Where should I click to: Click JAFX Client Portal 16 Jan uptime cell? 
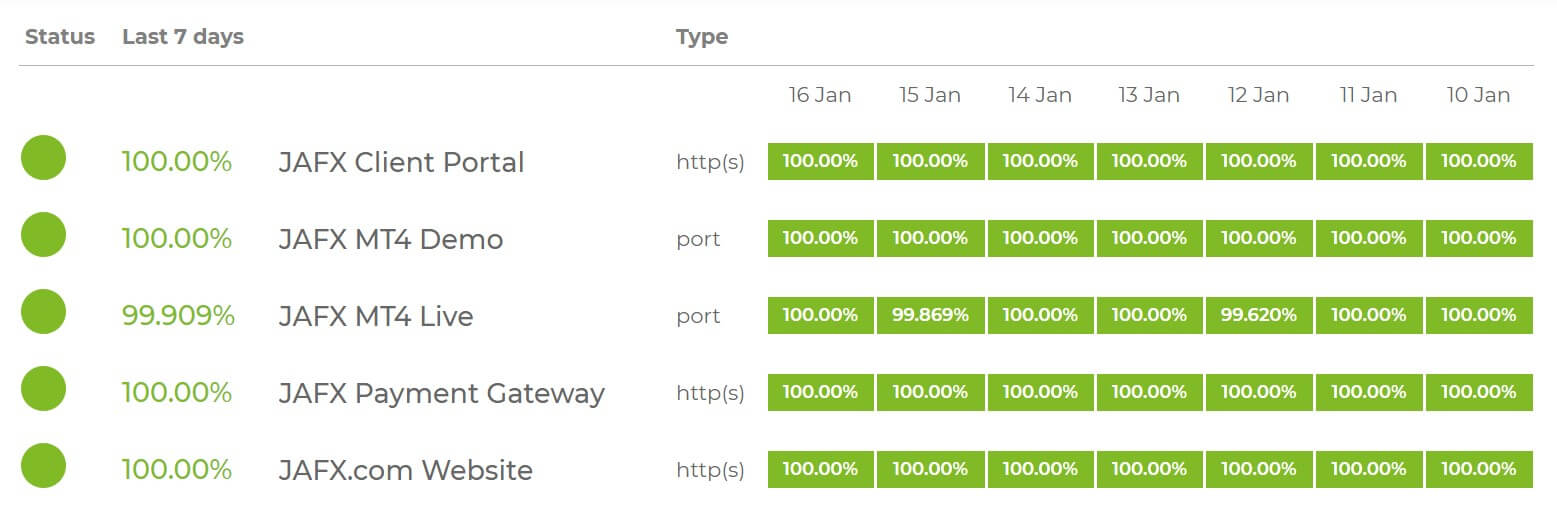pyautogui.click(x=821, y=161)
